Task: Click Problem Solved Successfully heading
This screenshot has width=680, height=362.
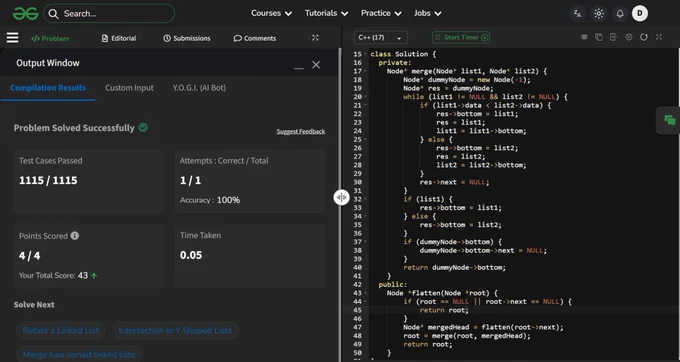Action: click(x=74, y=128)
